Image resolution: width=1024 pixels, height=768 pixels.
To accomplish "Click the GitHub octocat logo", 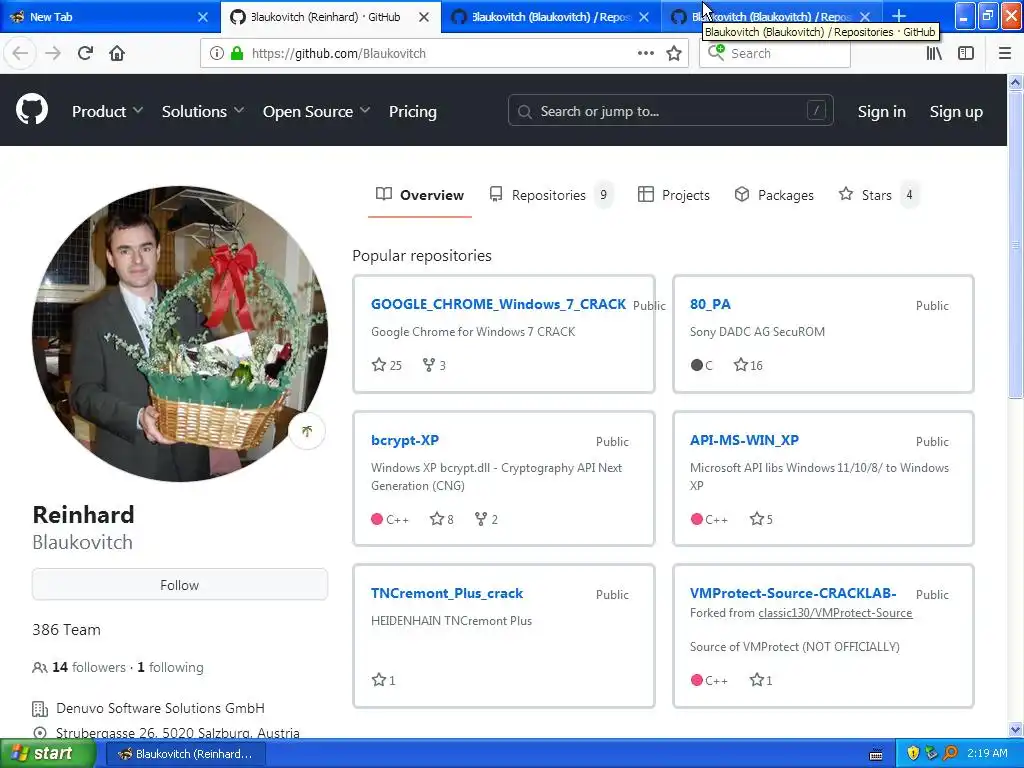I will coord(32,110).
